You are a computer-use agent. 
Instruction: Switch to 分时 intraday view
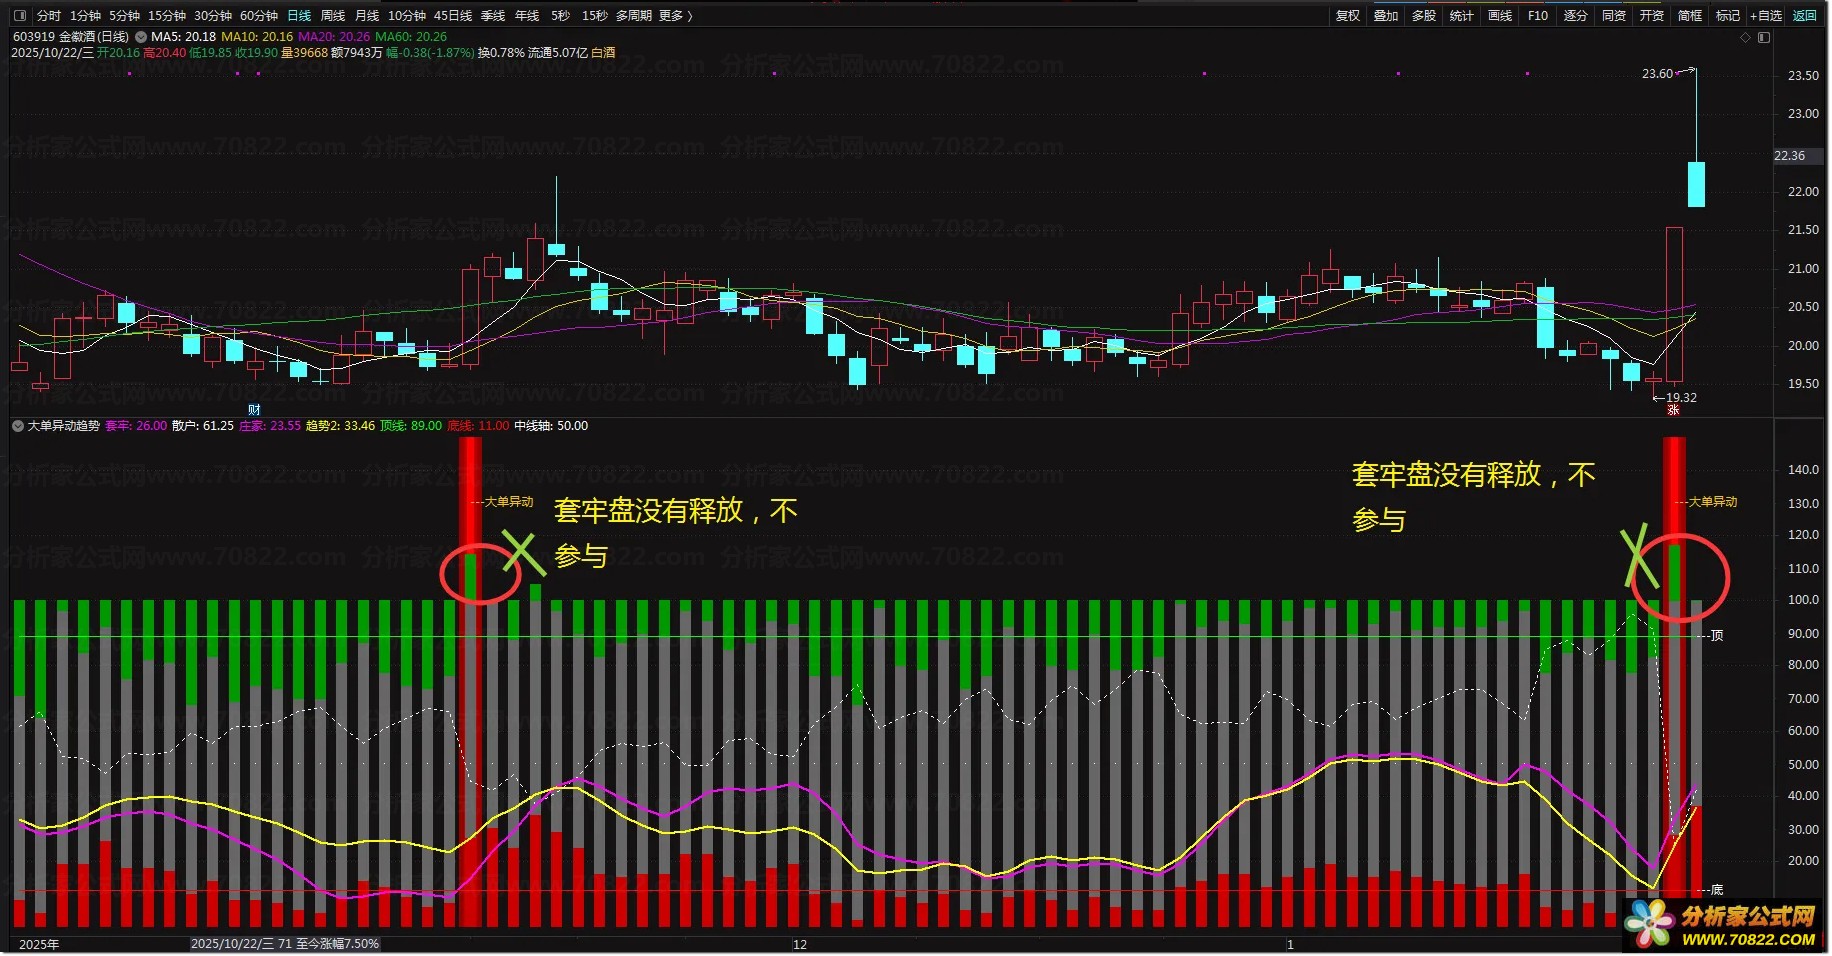(49, 16)
